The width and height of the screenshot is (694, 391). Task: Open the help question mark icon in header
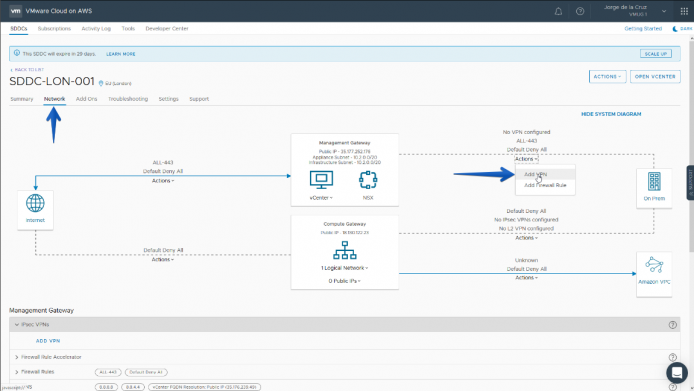point(580,12)
